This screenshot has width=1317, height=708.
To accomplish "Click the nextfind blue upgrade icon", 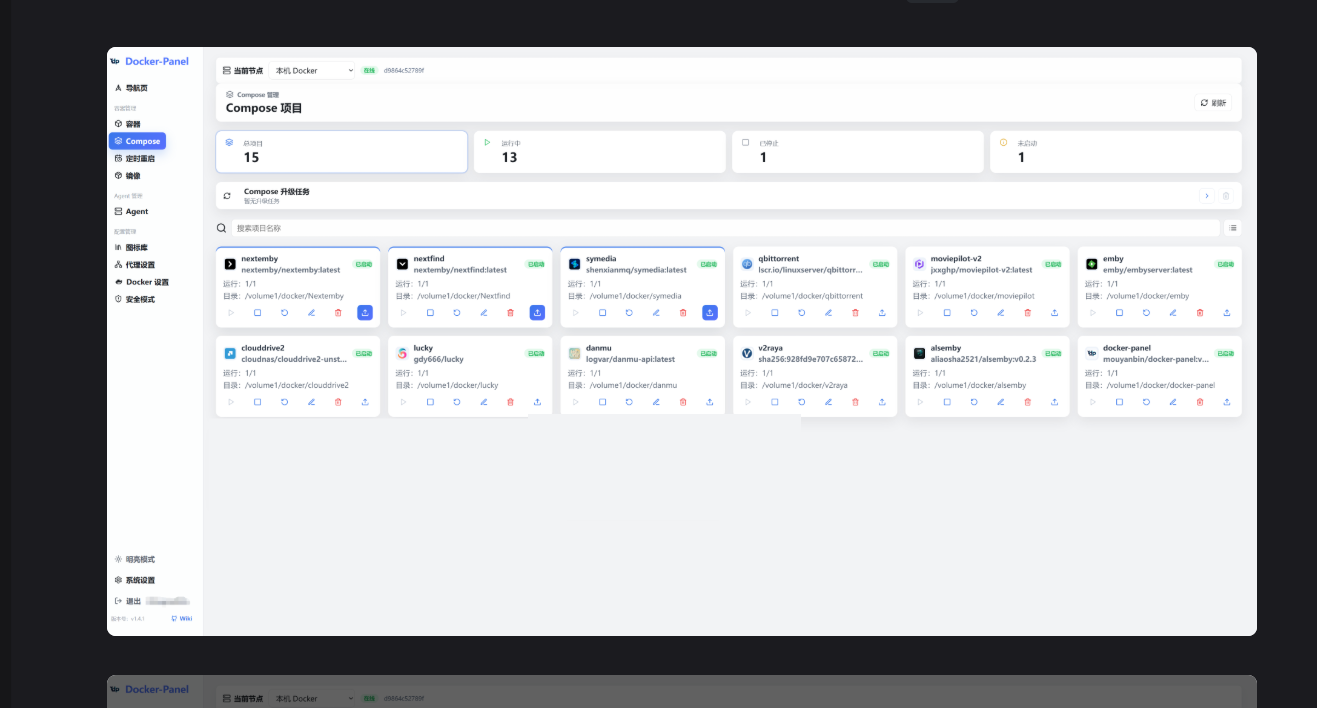I will (537, 313).
